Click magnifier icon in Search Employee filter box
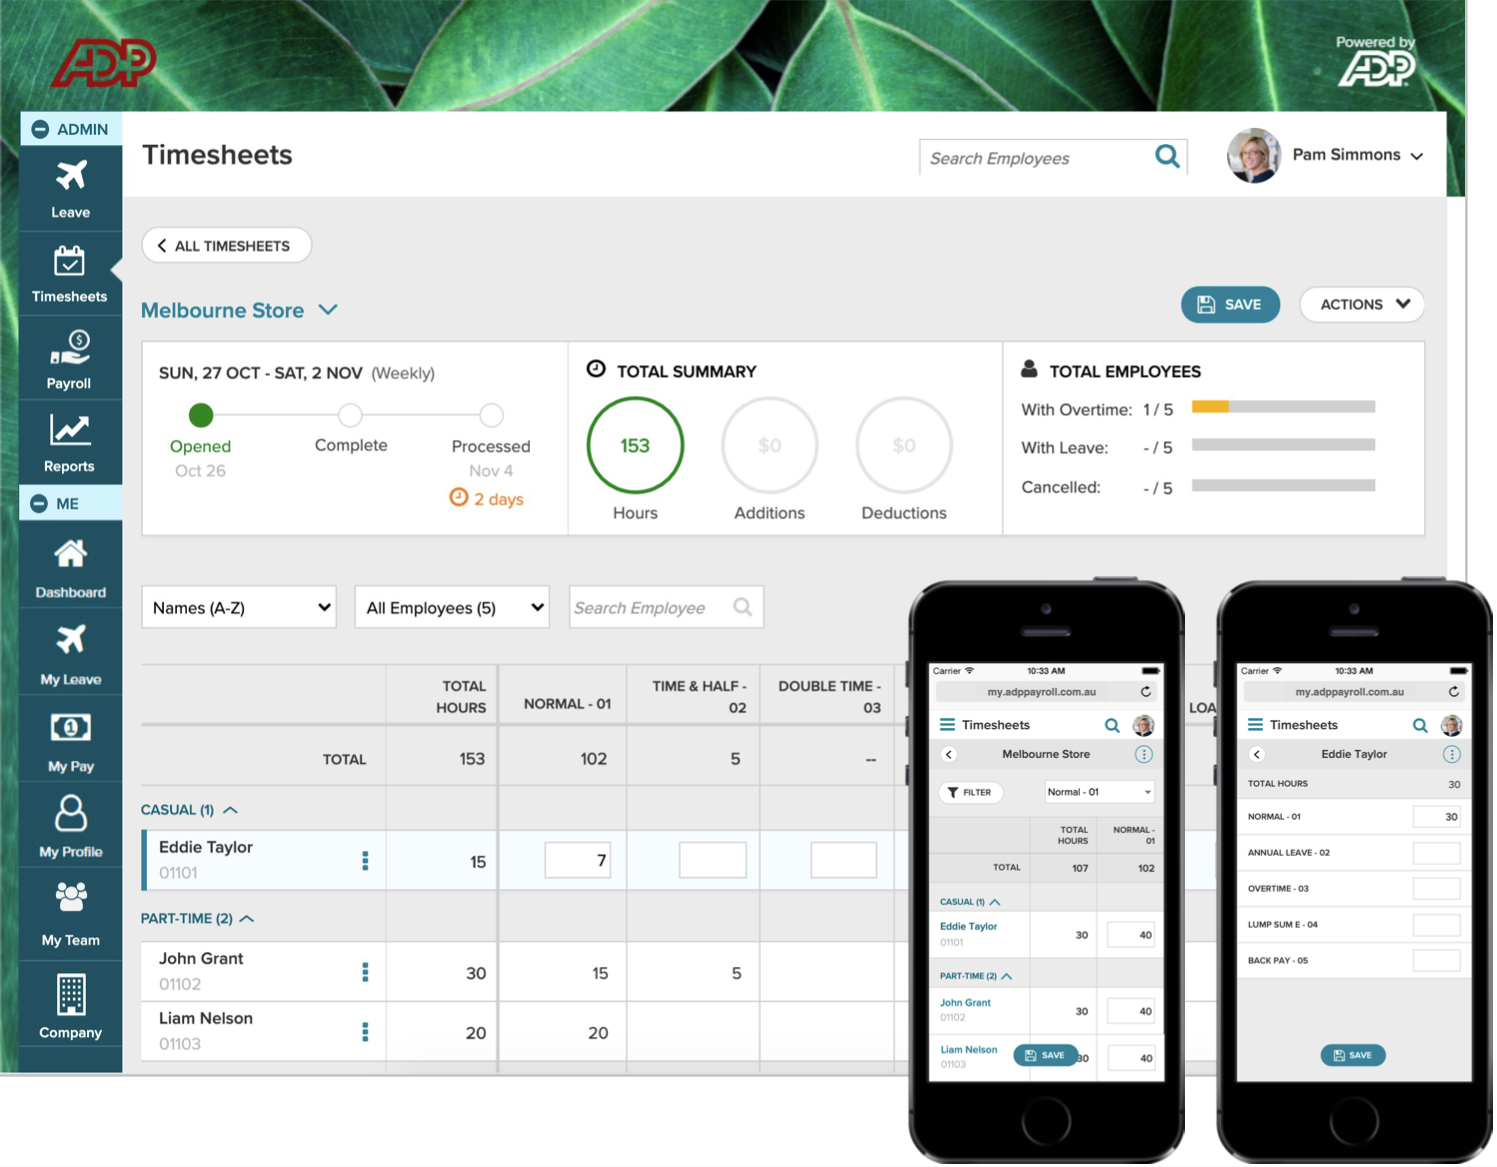1497x1167 pixels. (x=742, y=607)
